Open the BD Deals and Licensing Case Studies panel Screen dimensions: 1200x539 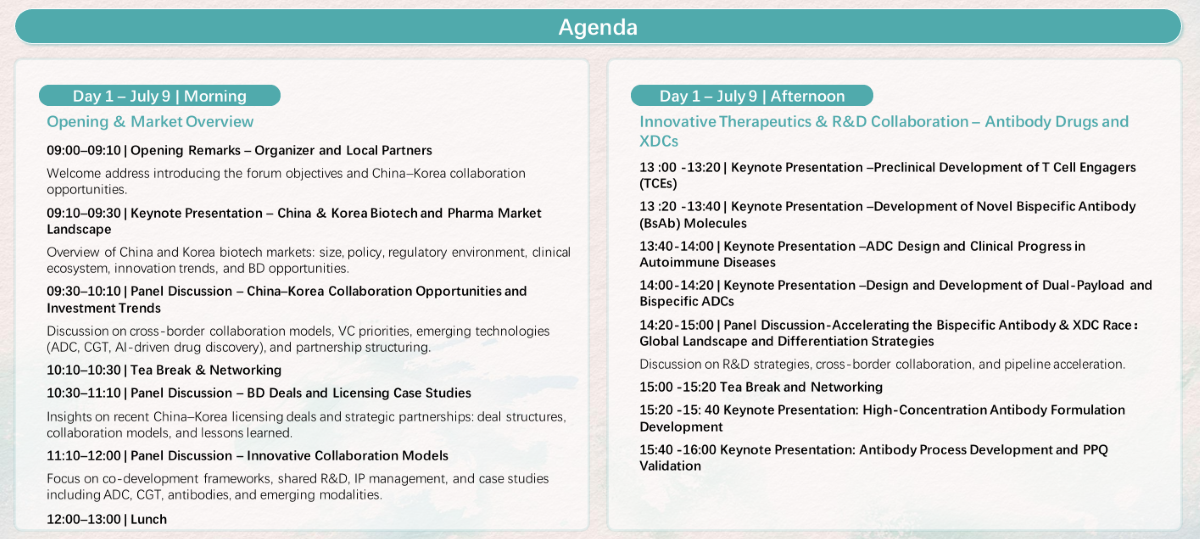247,393
